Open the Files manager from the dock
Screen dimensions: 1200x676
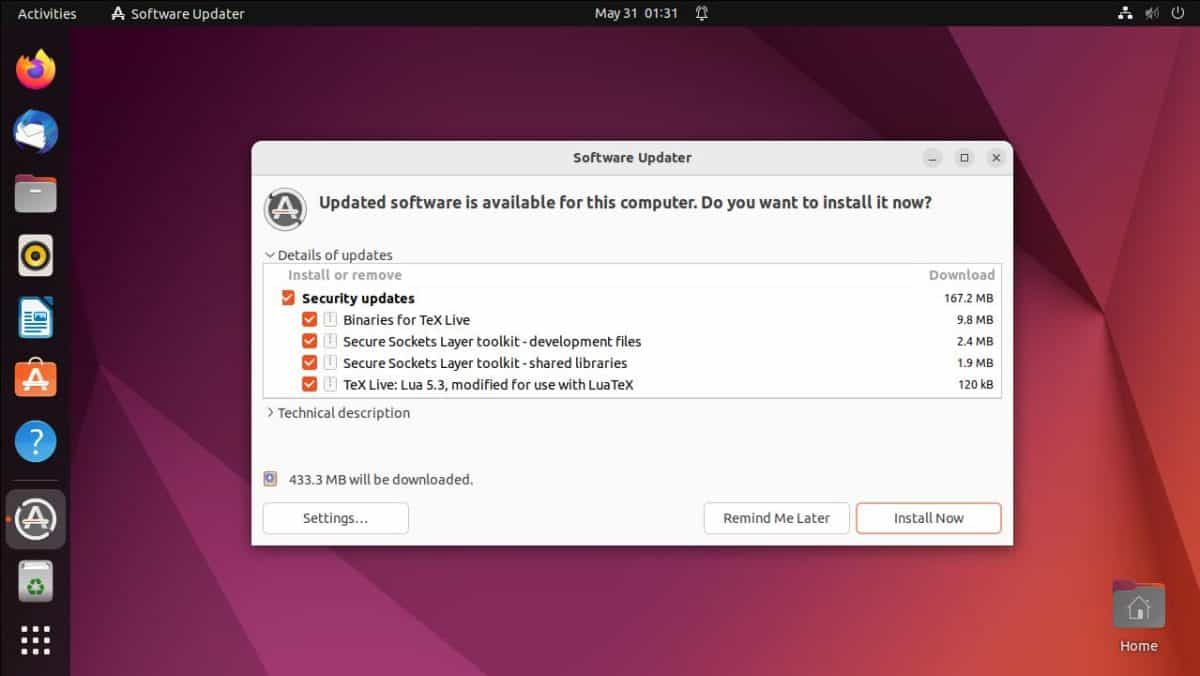[x=35, y=193]
